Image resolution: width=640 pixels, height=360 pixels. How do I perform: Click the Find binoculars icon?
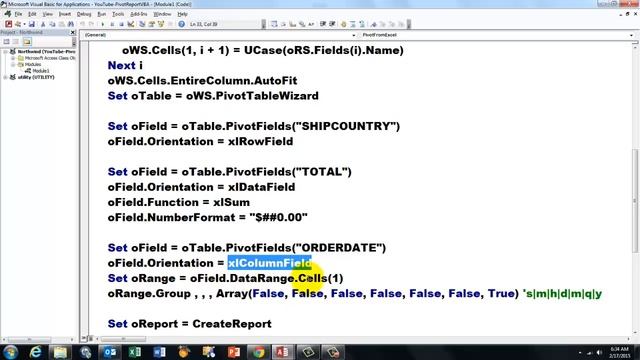point(71,24)
